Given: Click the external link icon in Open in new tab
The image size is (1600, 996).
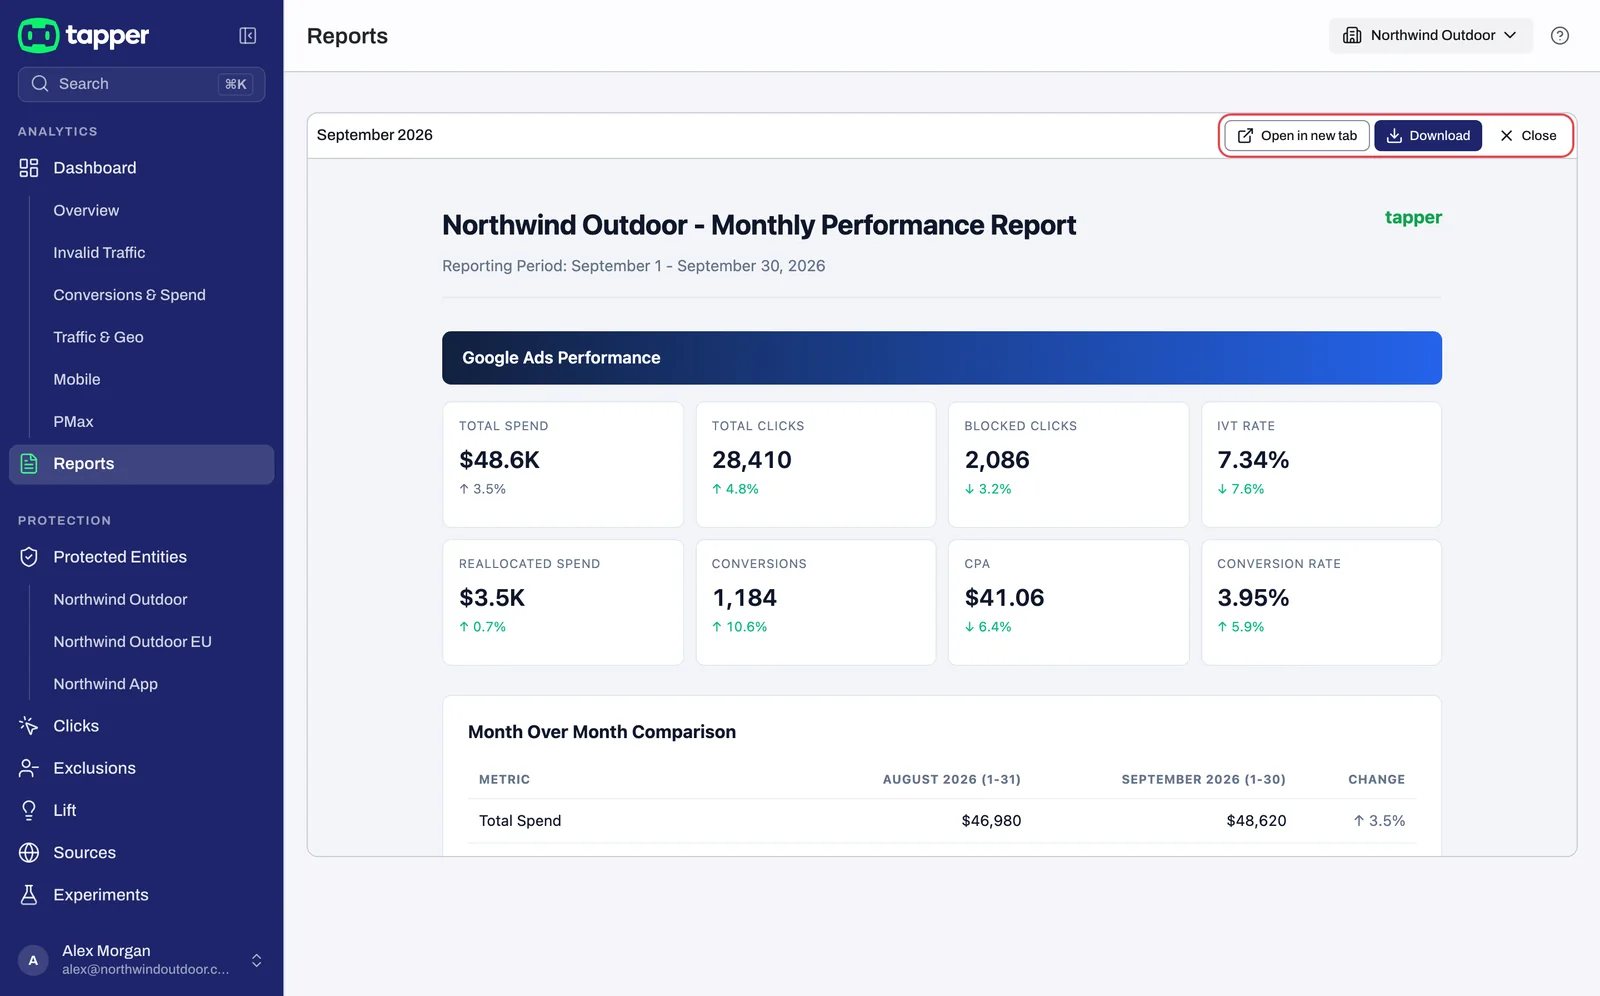Looking at the screenshot, I should (x=1245, y=136).
